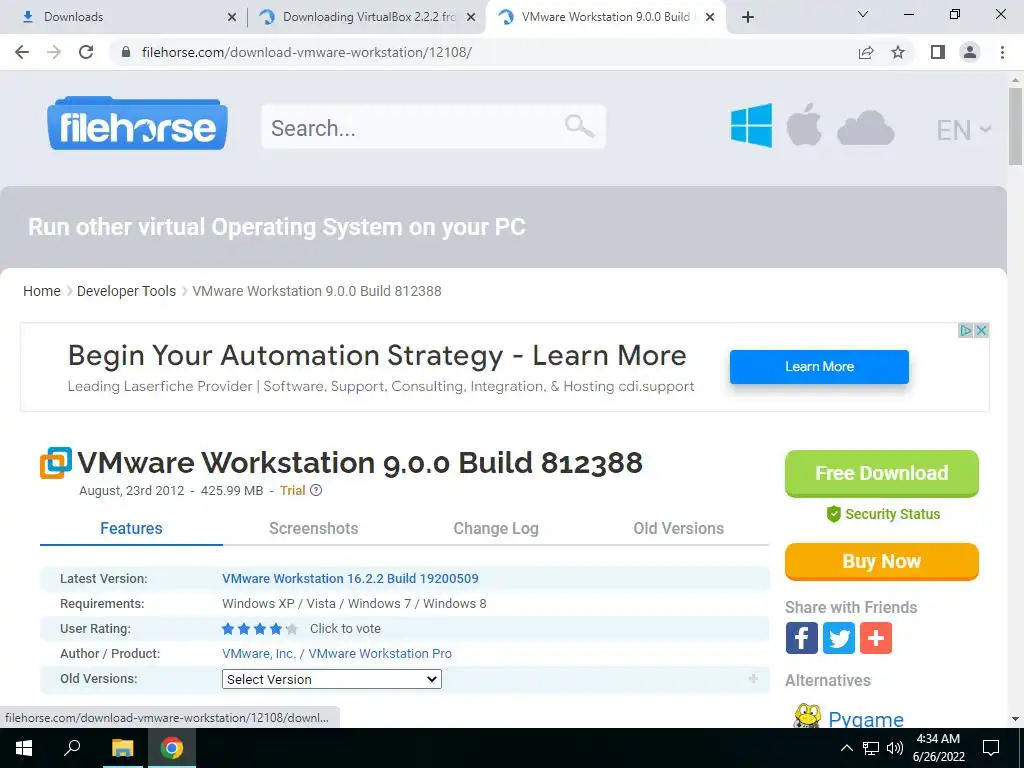Rate with the first star
The image size is (1024, 768).
click(x=228, y=629)
